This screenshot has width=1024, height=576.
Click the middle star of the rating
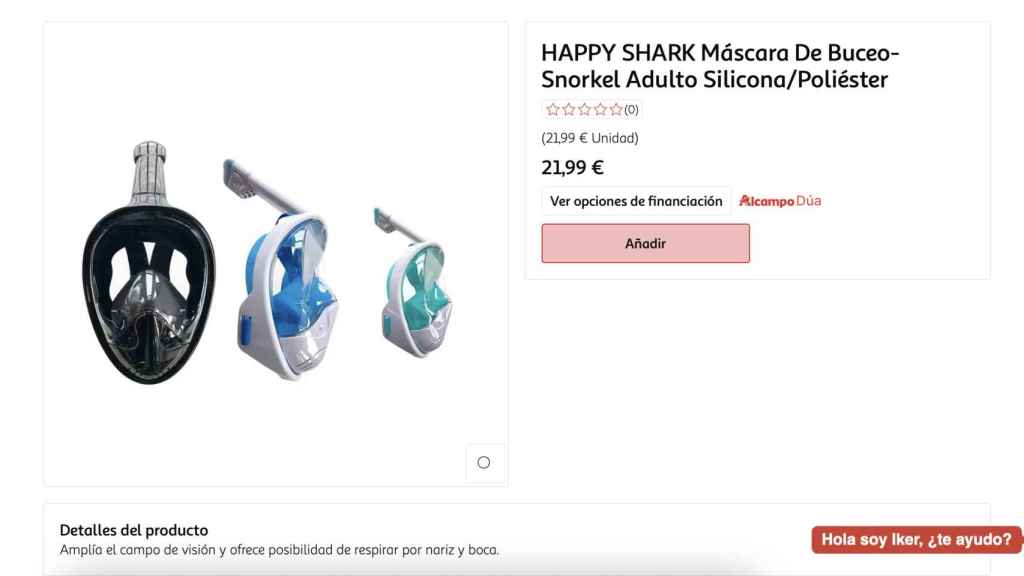(x=585, y=109)
